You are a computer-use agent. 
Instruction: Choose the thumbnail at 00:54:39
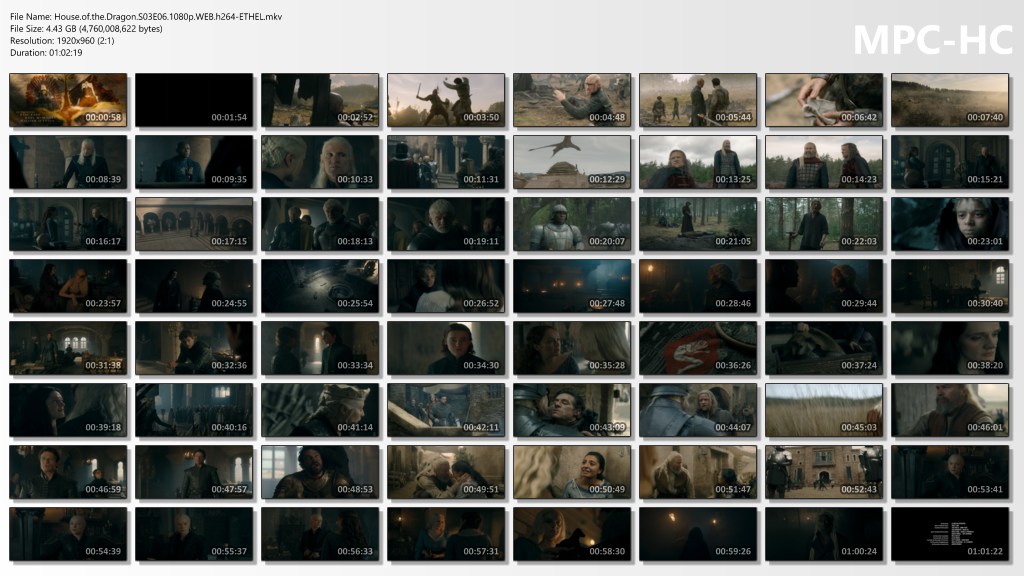(68, 534)
